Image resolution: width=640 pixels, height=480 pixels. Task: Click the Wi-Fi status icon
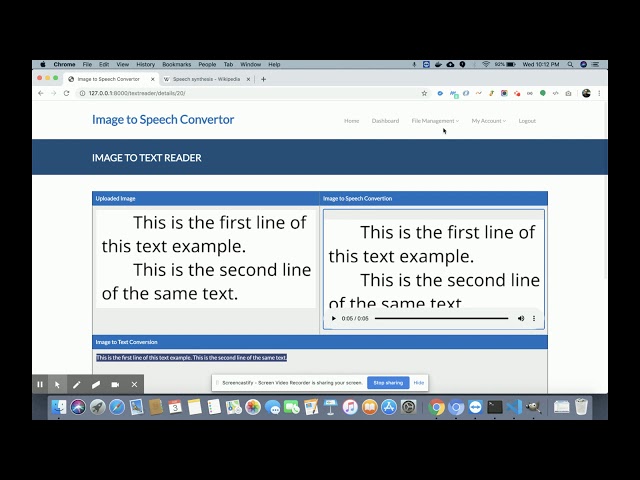pos(486,64)
